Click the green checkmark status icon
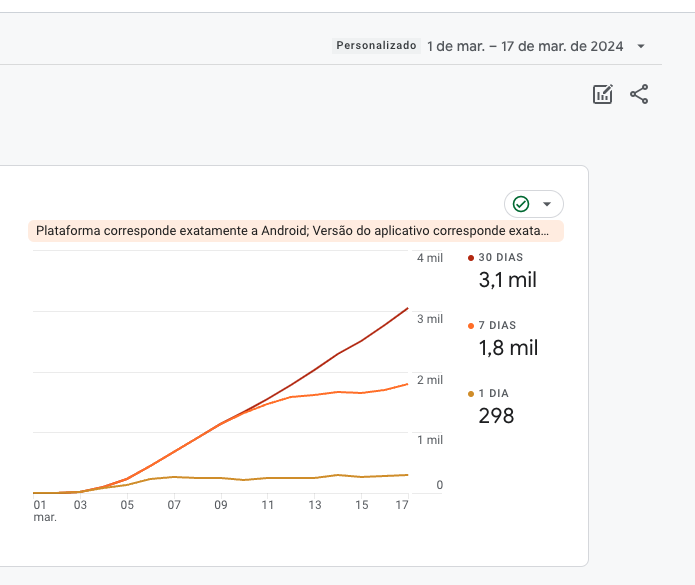The image size is (695, 585). 521,204
